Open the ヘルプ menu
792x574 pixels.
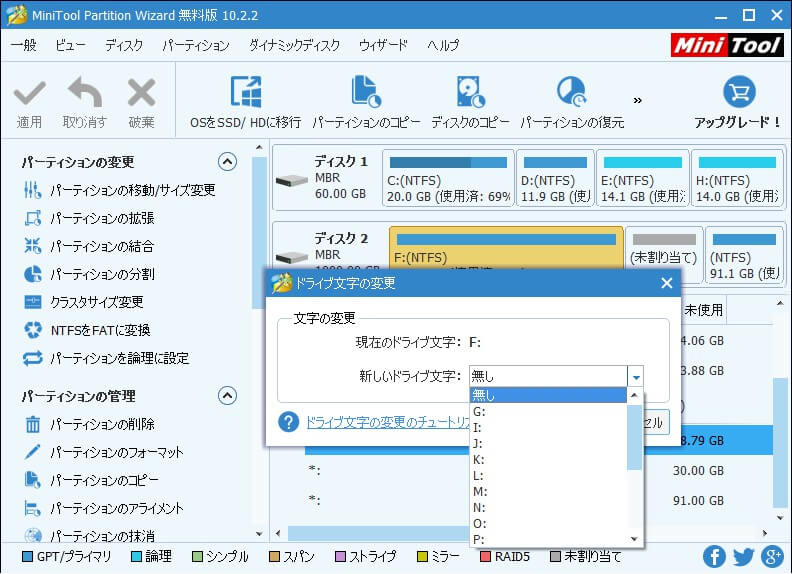(x=443, y=45)
